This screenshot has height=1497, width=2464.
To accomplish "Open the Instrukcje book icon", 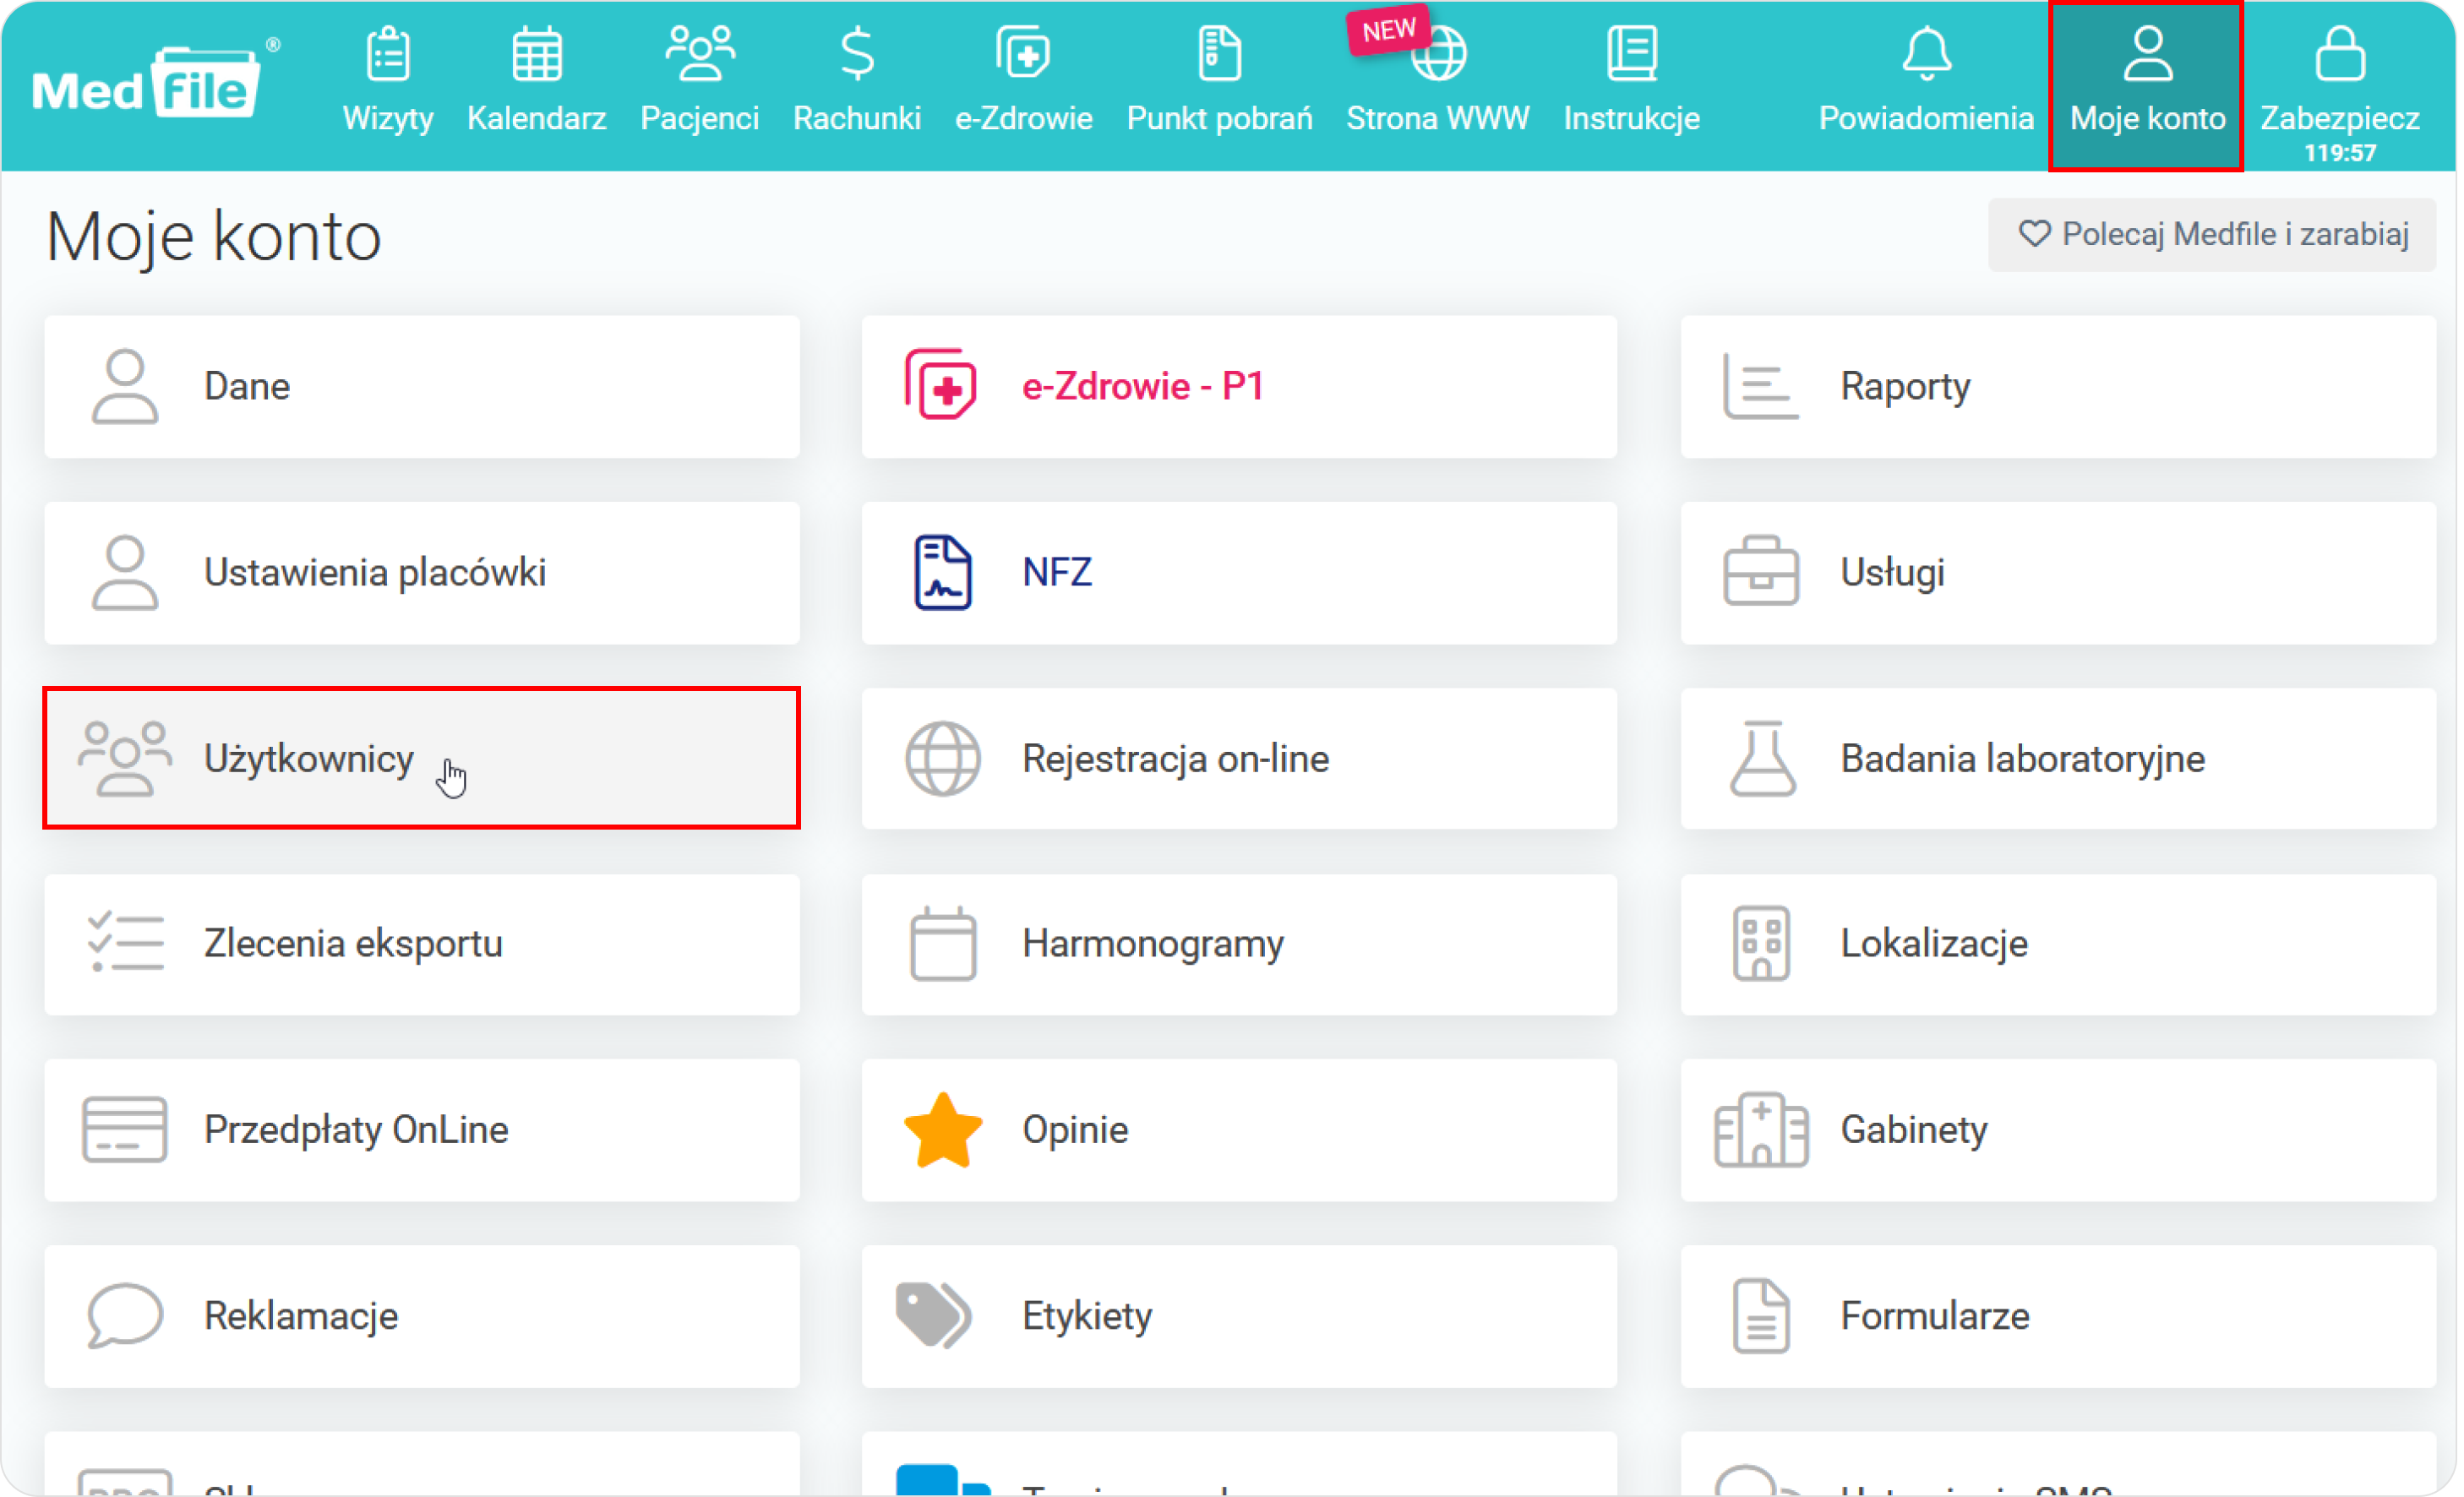I will tap(1632, 53).
